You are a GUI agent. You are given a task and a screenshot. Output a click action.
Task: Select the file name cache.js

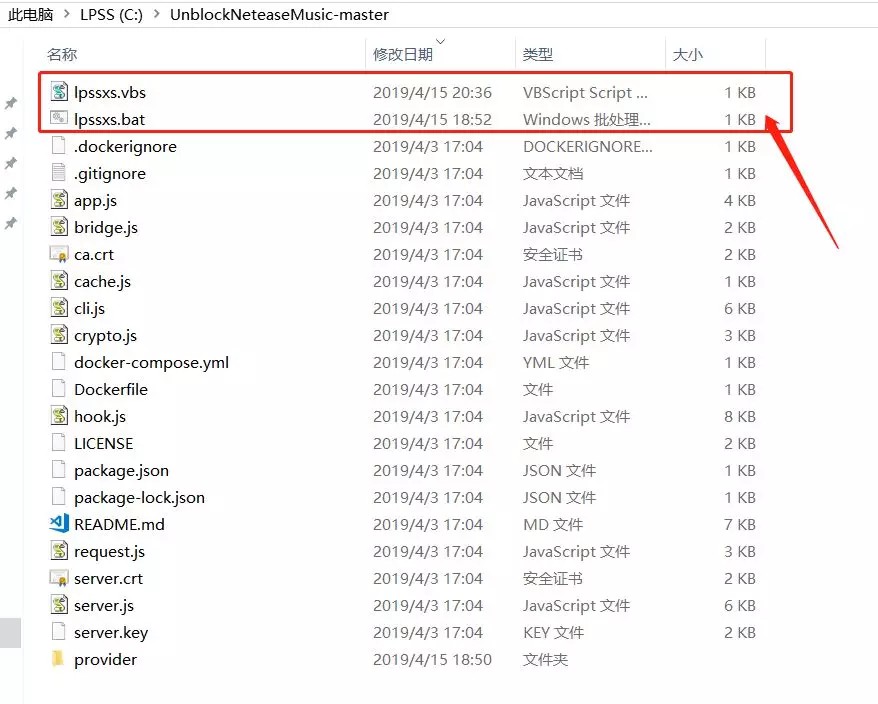102,282
